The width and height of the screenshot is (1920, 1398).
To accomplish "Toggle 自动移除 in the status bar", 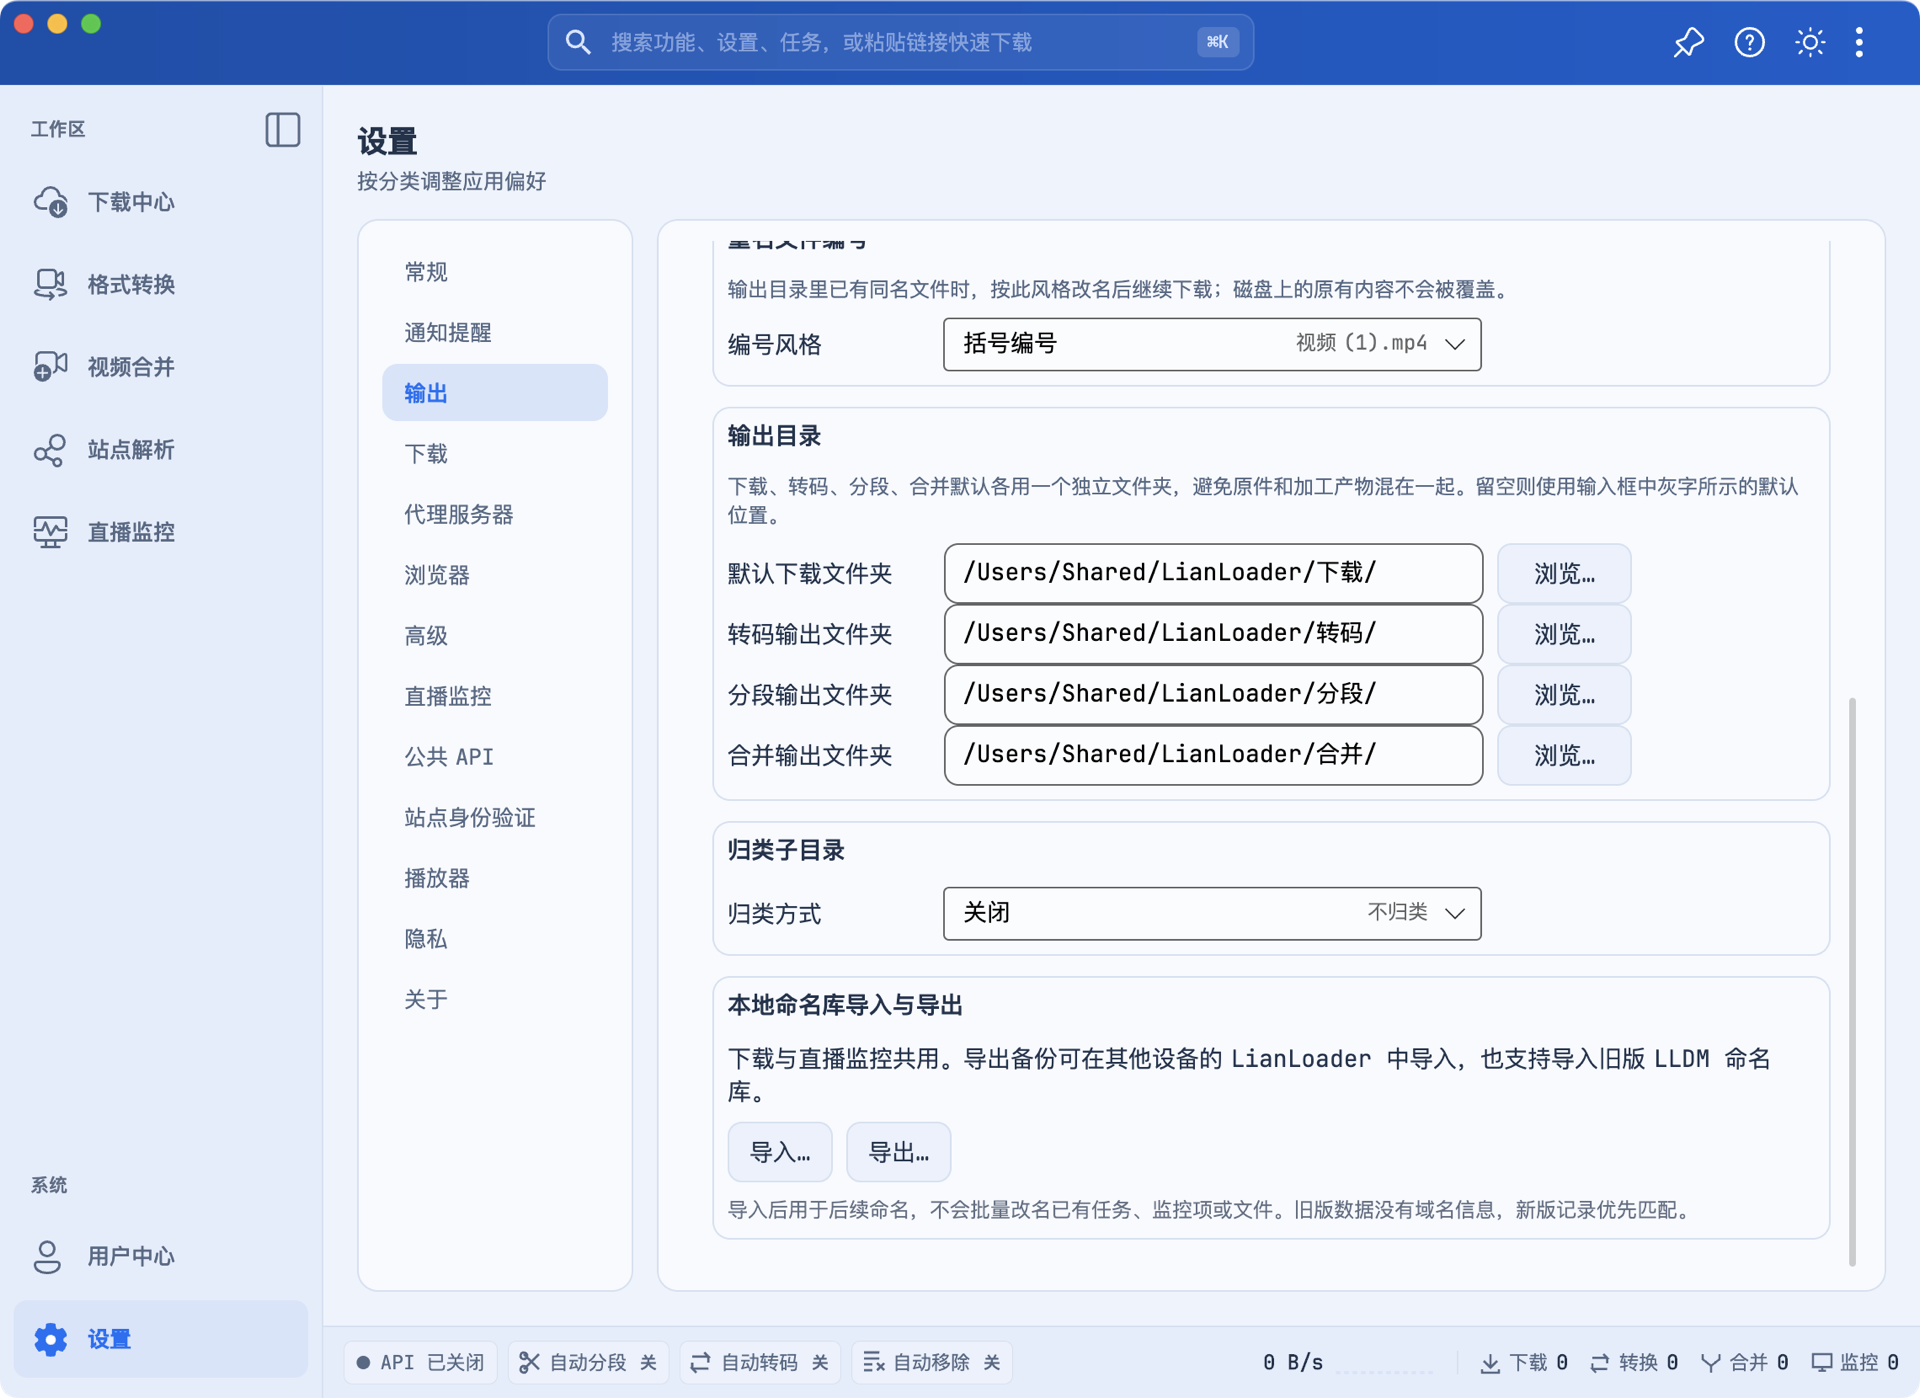I will click(x=932, y=1363).
